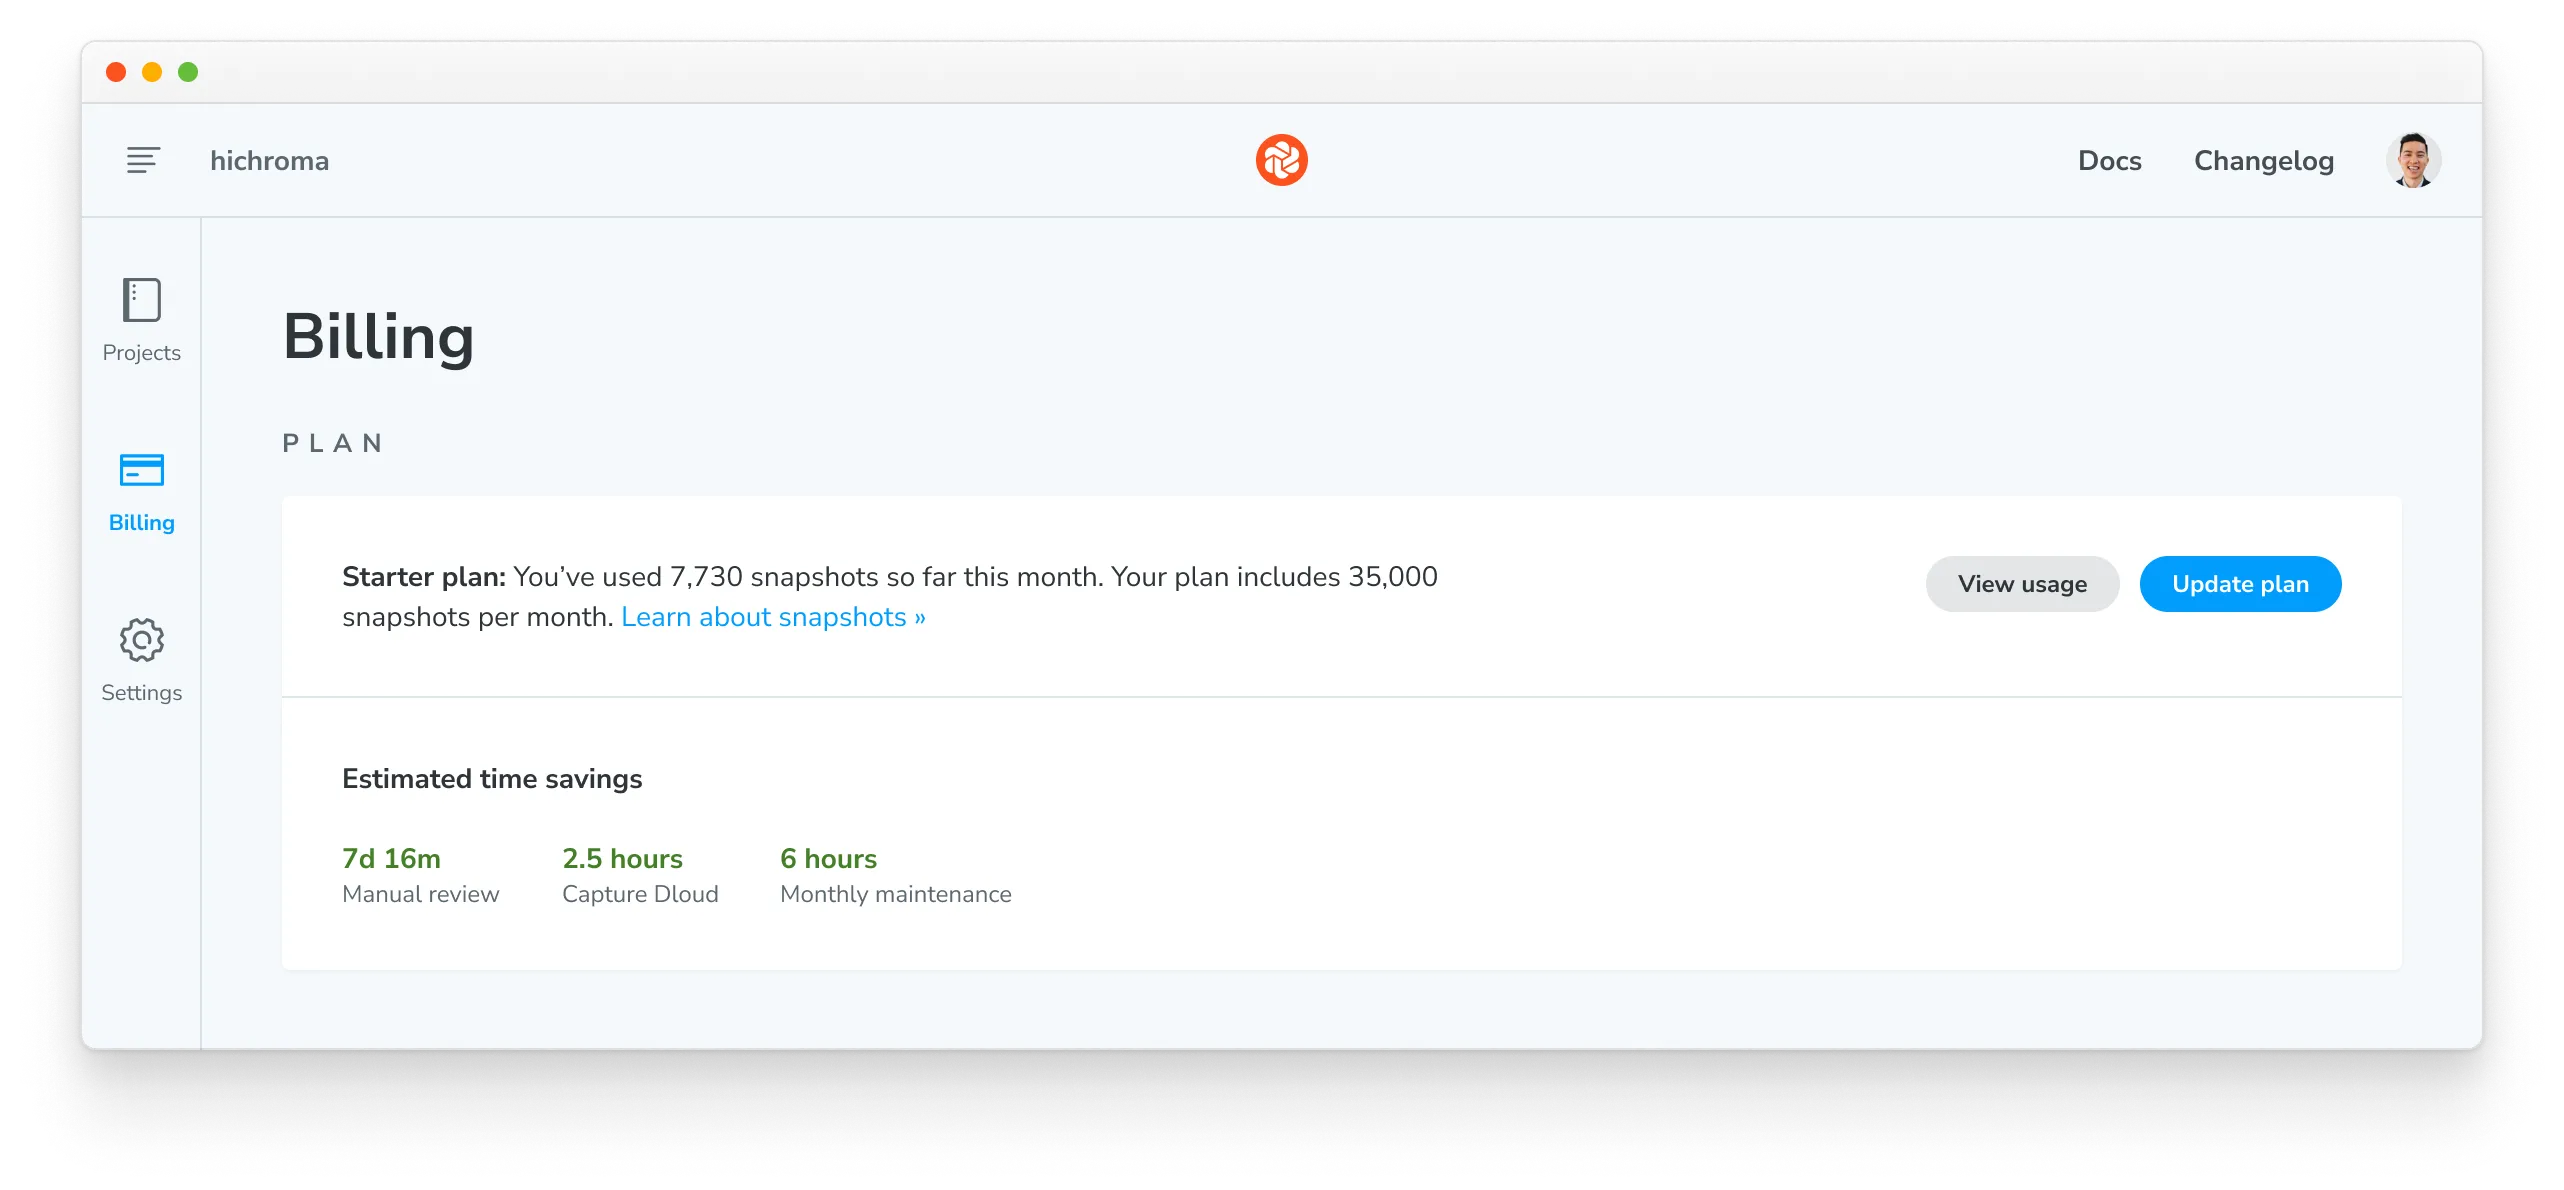Click the View usage button
Viewport: 2564px width, 1190px height.
pos(2022,584)
